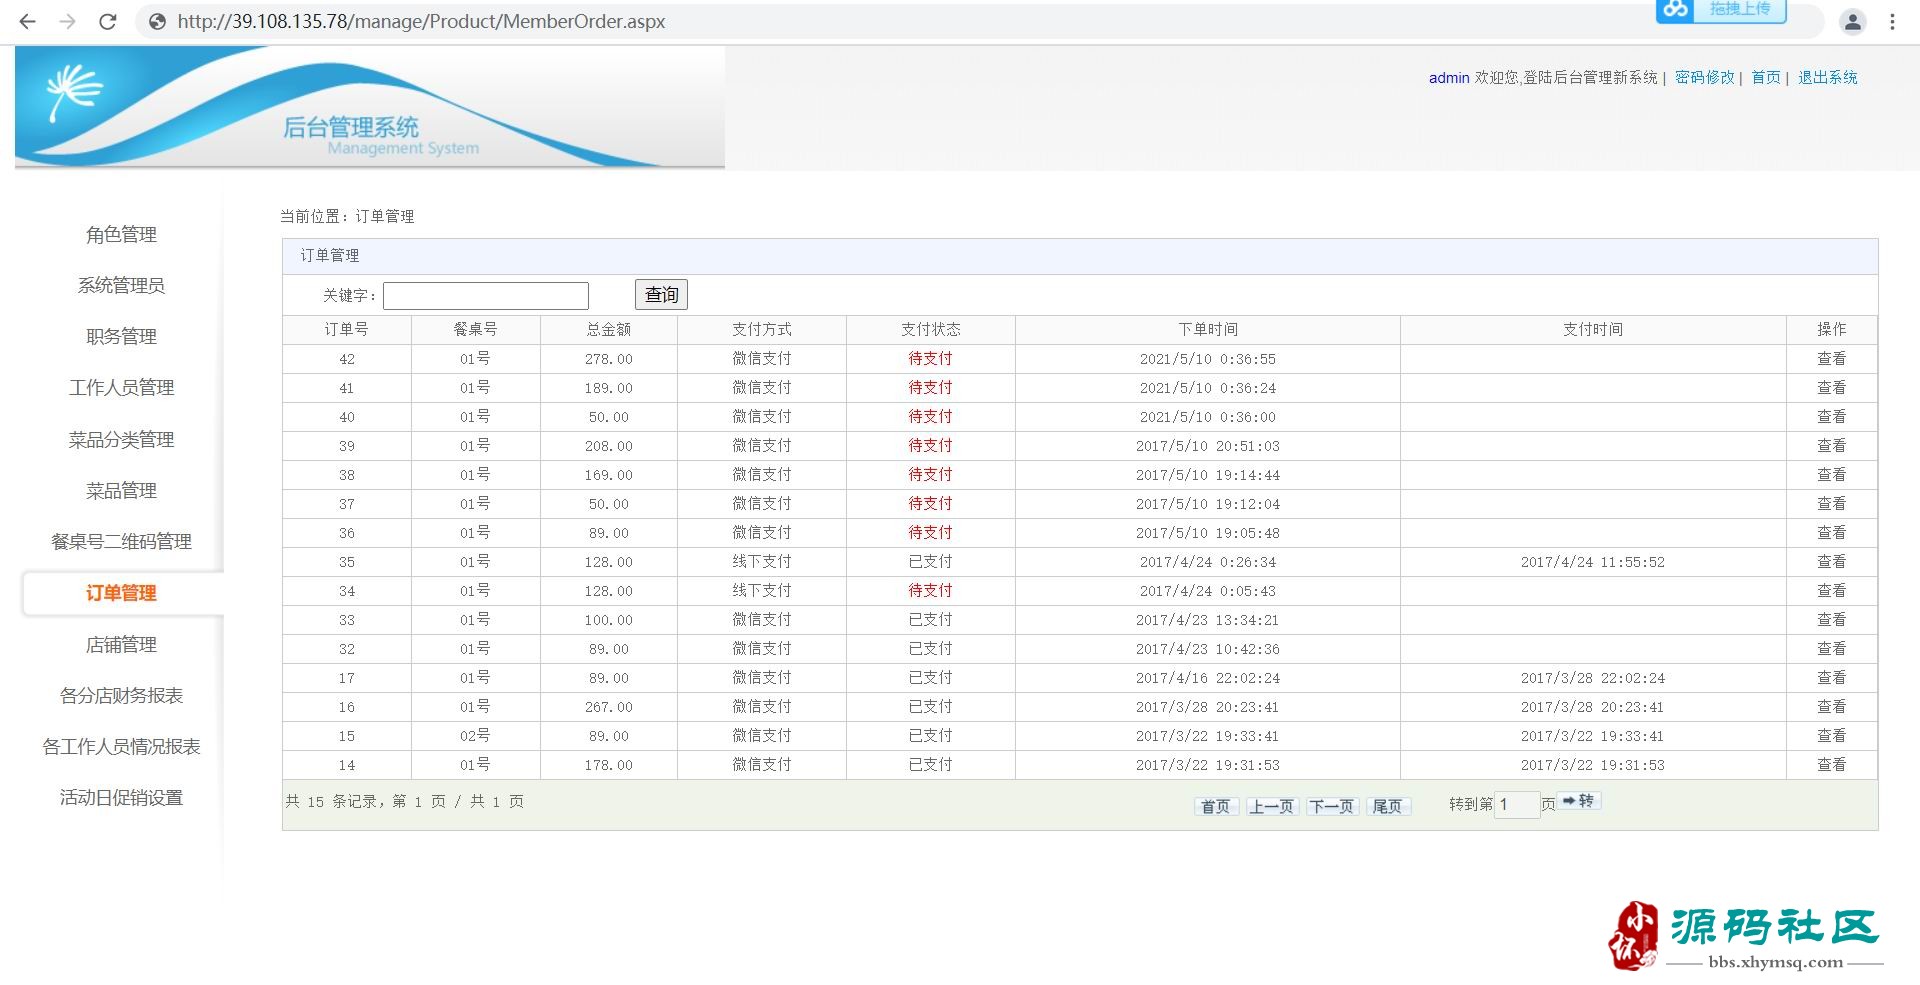
Task: Click 线下支付 in order 35 row
Action: [761, 561]
